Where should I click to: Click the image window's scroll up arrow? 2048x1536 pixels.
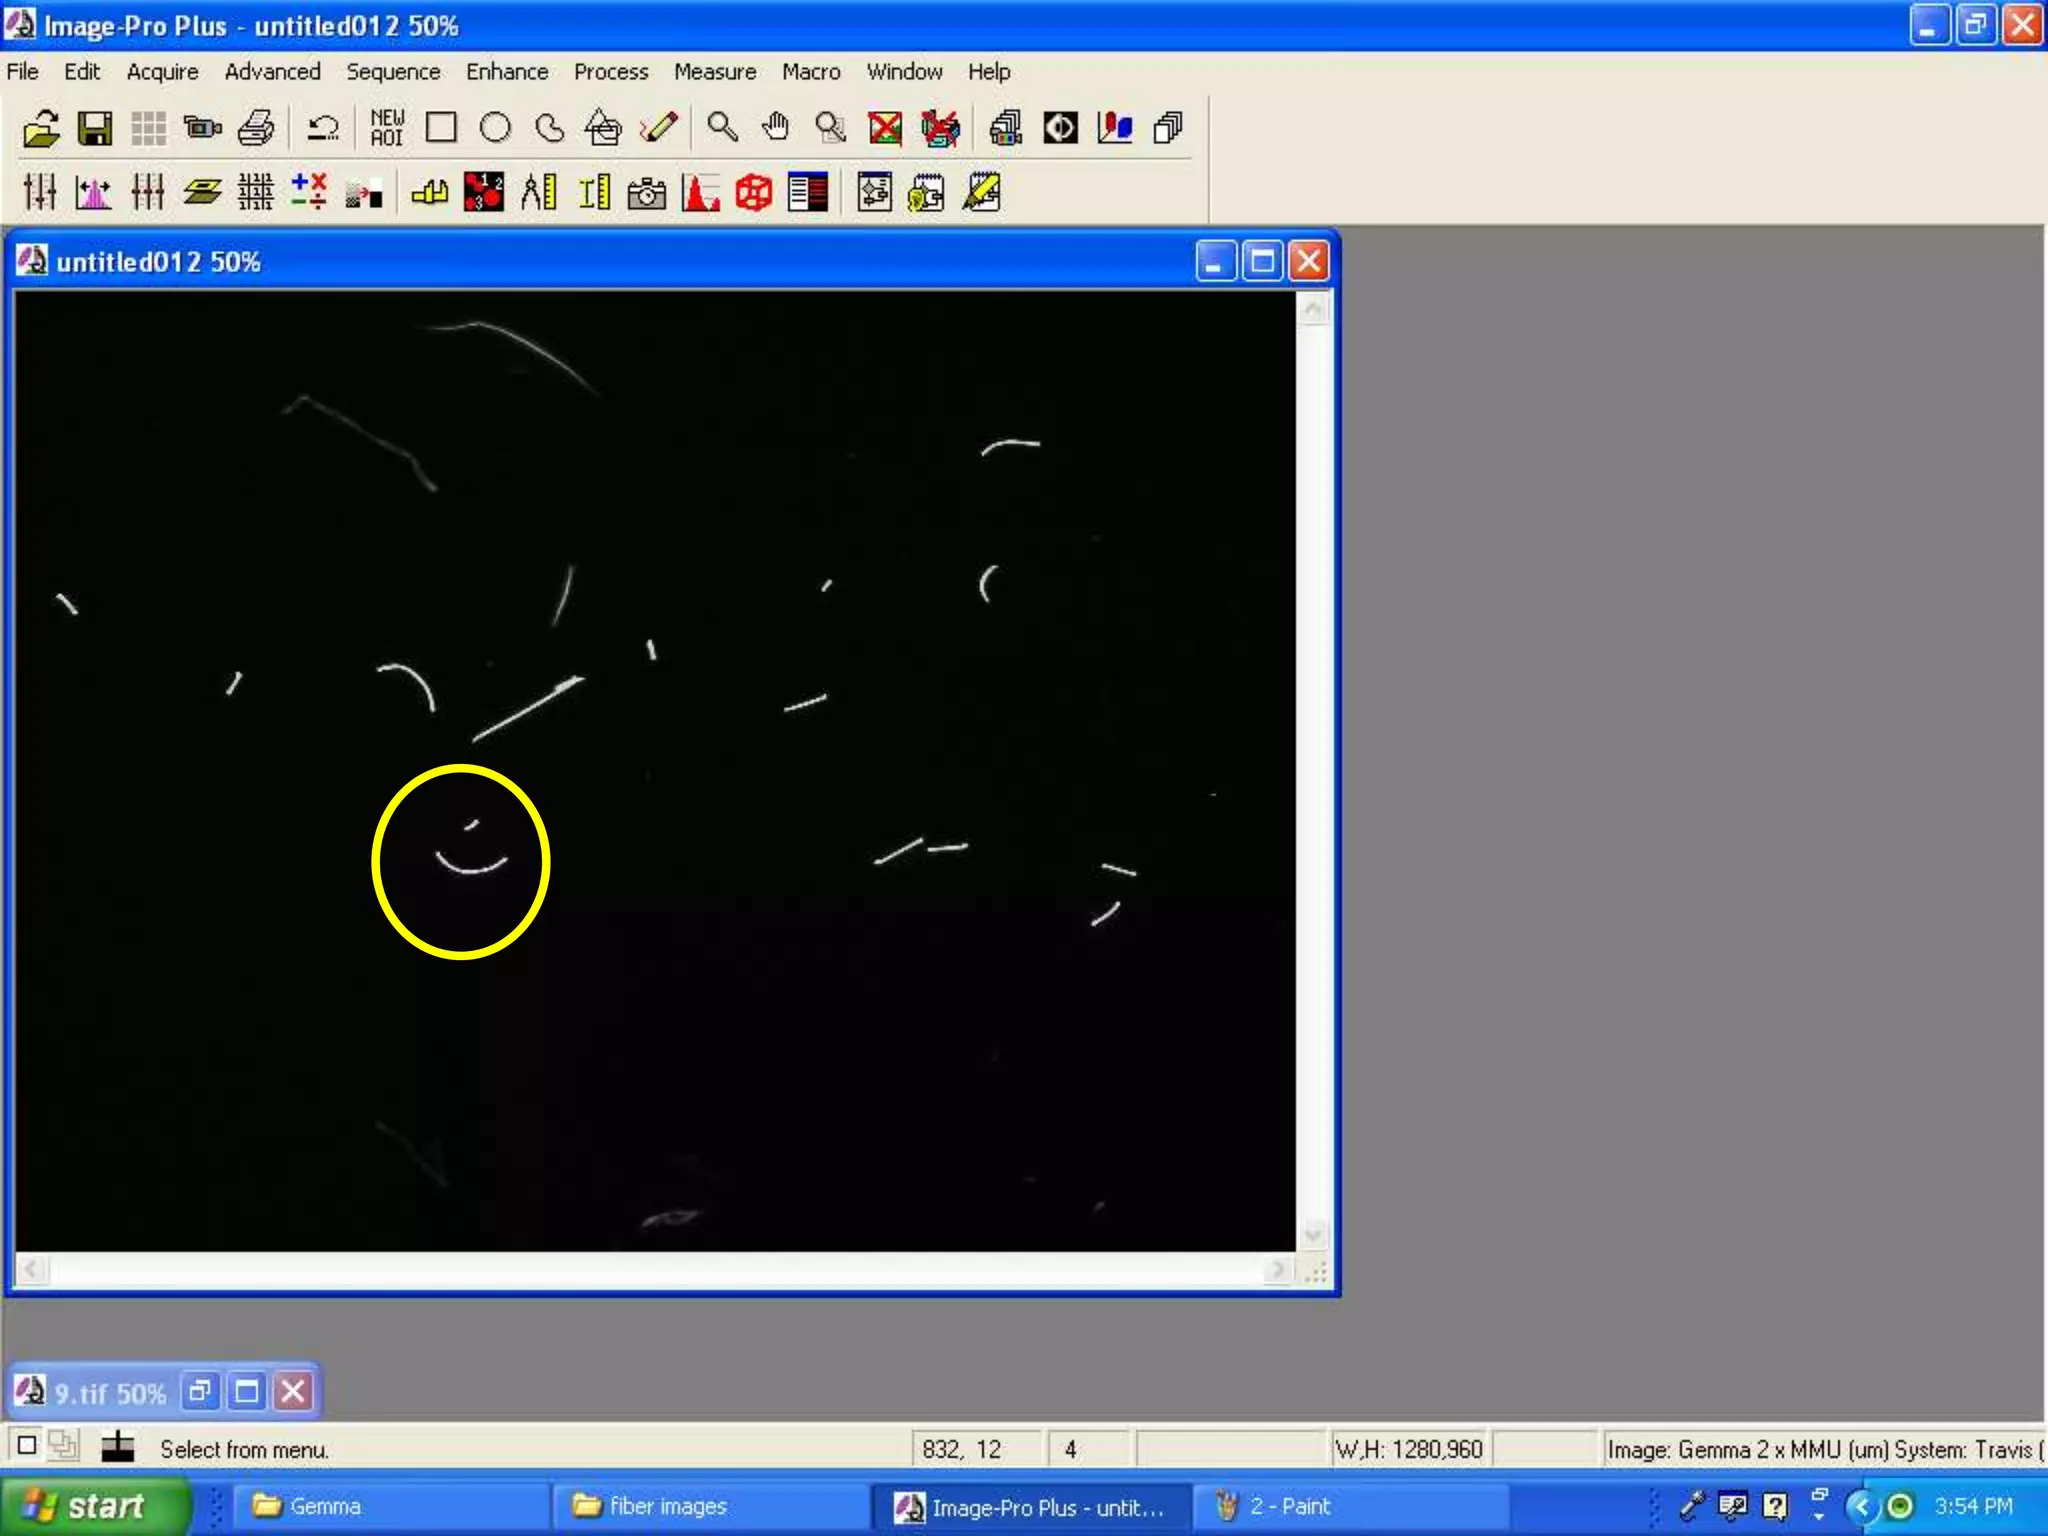(x=1313, y=309)
